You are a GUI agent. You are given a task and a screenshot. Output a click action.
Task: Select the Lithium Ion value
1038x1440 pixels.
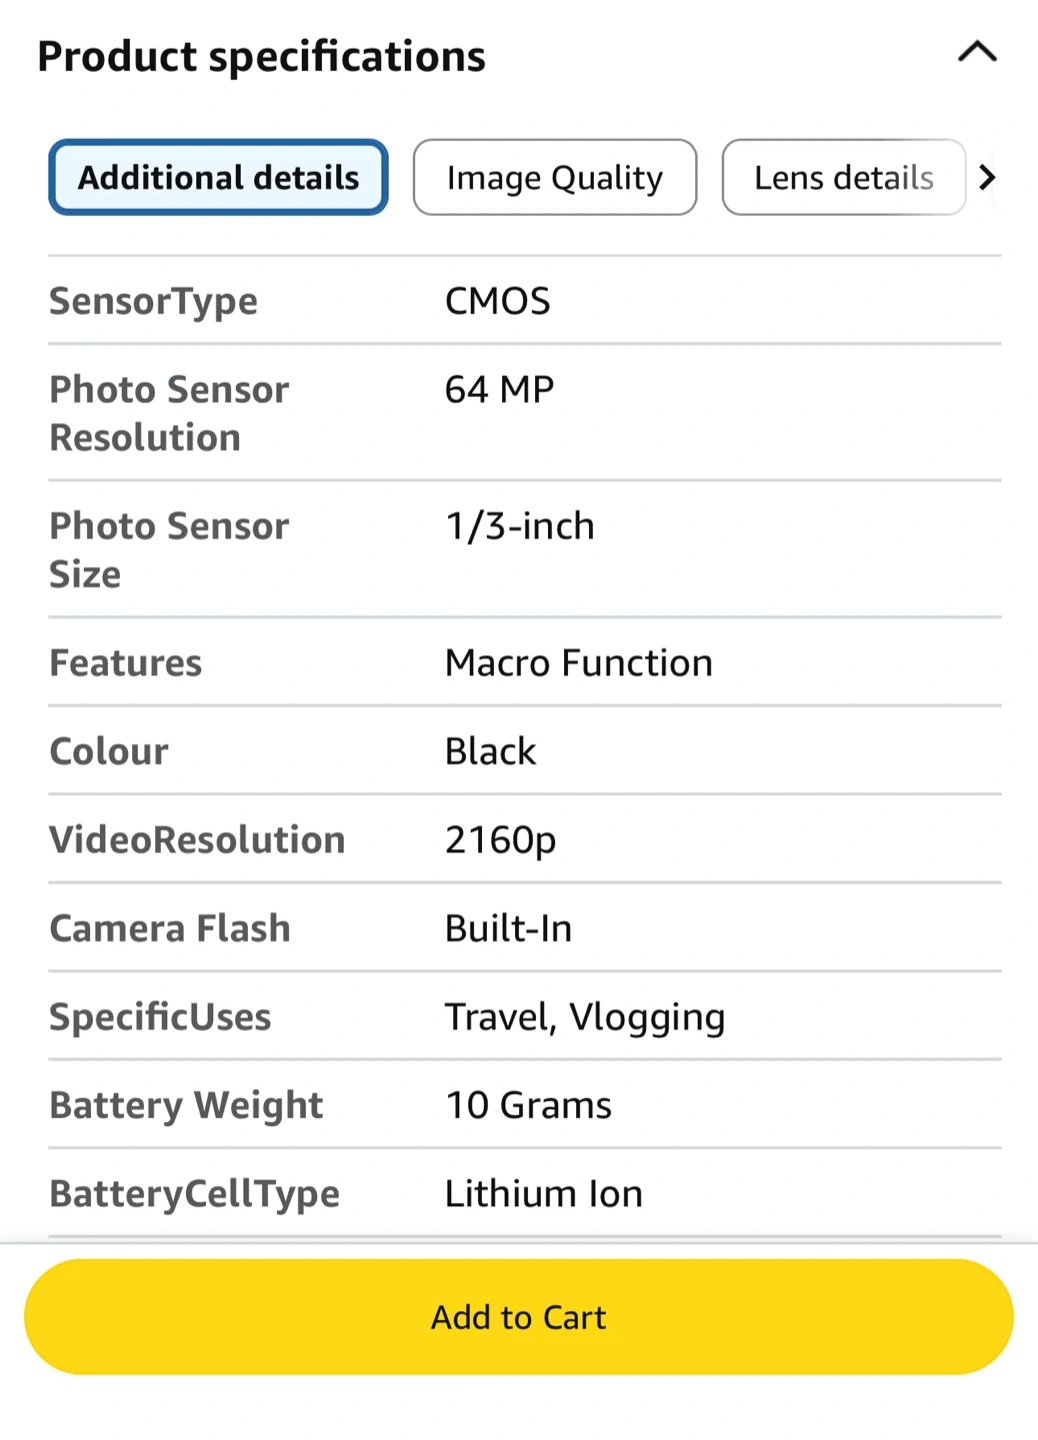[x=543, y=1194]
